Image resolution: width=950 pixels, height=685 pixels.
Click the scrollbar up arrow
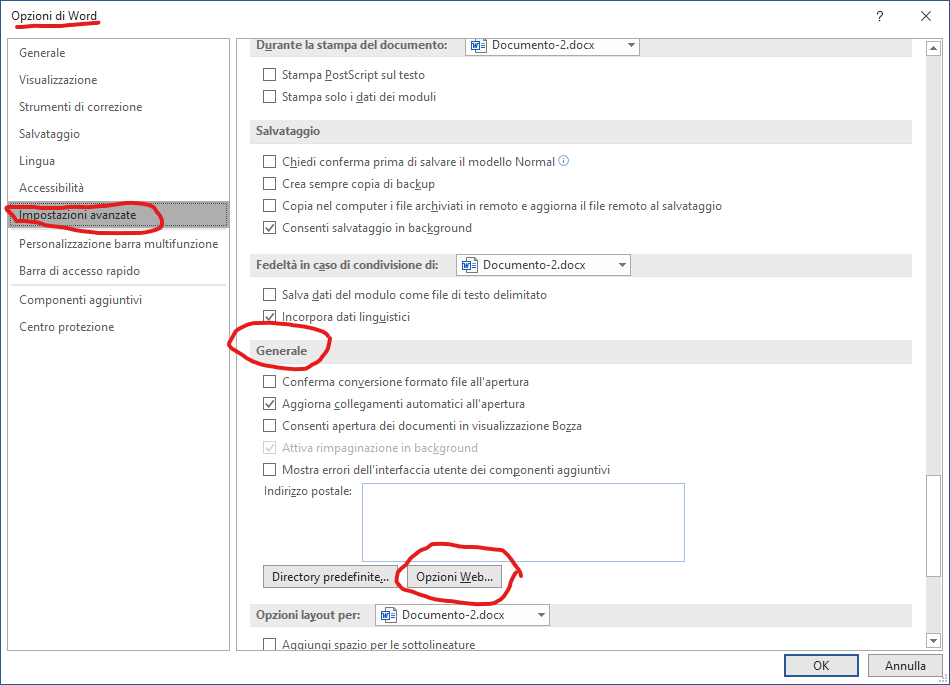933,48
